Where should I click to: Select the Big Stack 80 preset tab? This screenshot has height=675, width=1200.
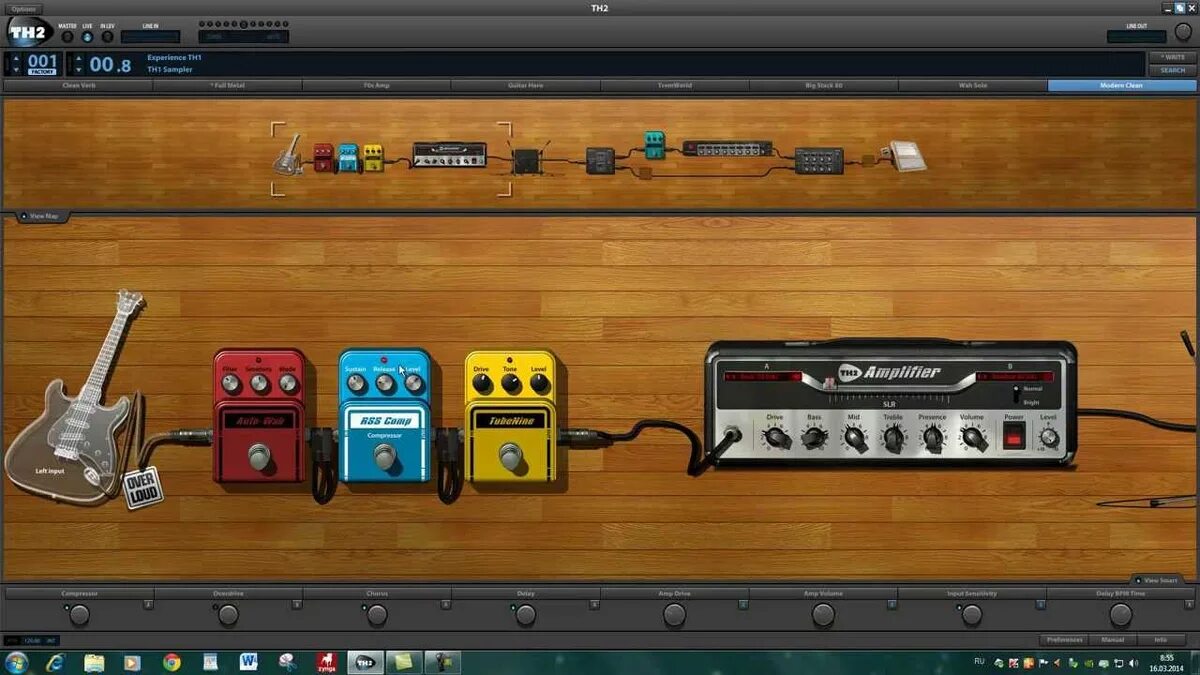tap(824, 85)
